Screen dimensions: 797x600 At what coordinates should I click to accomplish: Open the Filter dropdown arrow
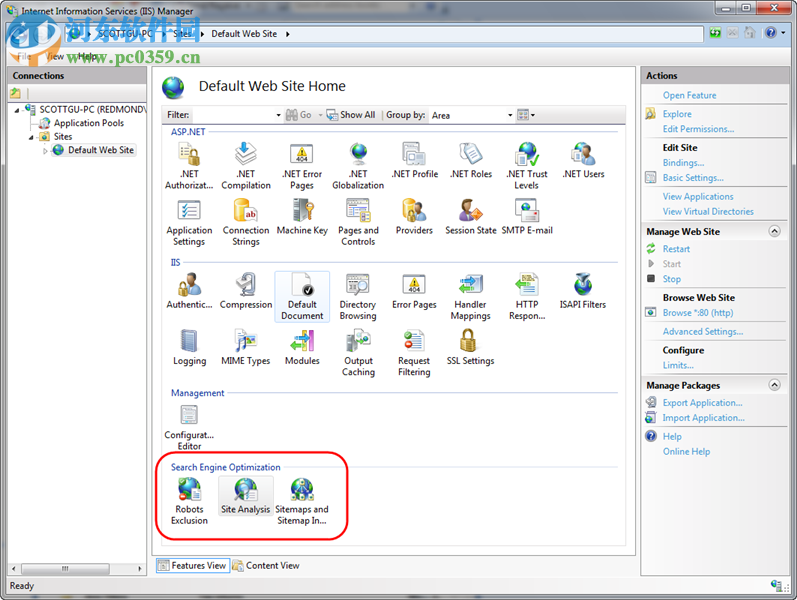[x=278, y=115]
